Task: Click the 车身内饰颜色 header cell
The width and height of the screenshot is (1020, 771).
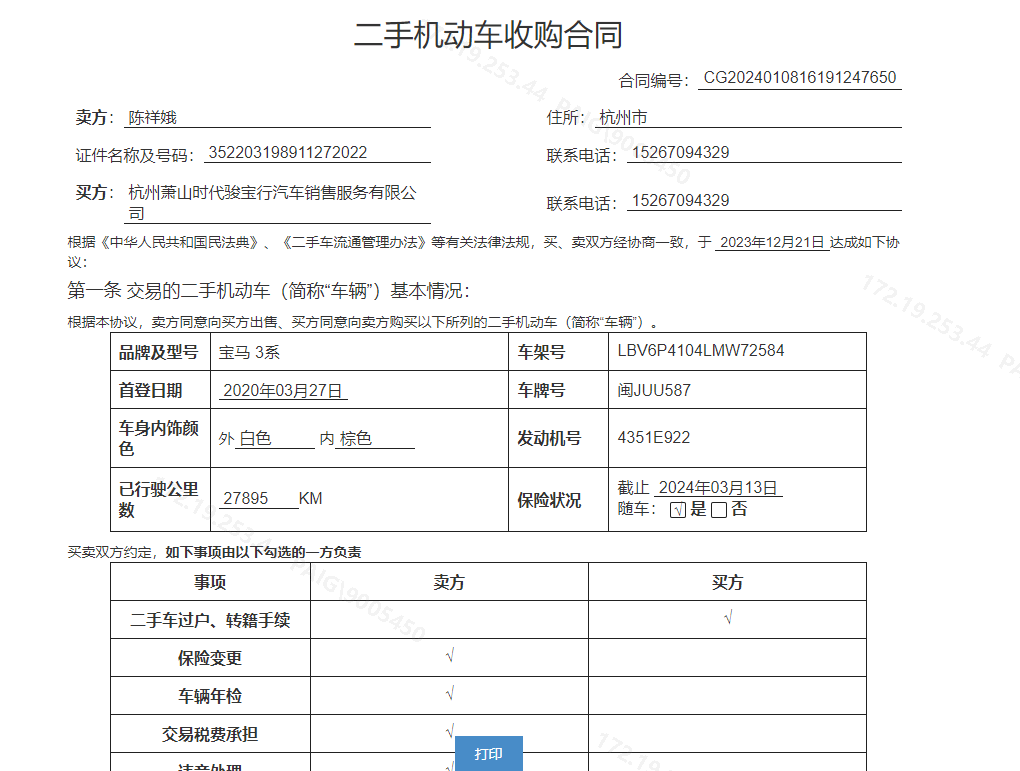Action: click(x=159, y=439)
